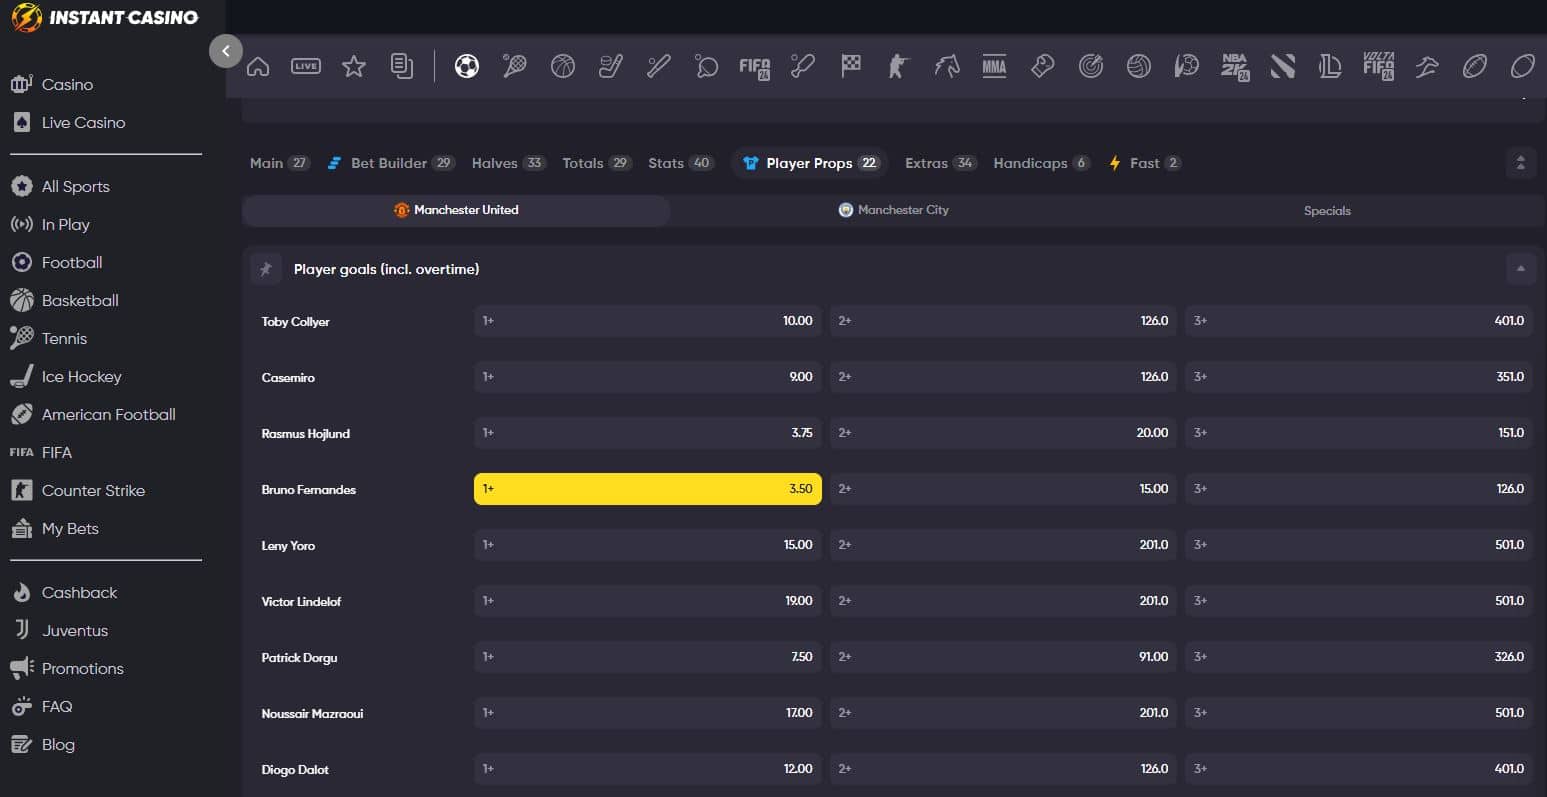Image resolution: width=1547 pixels, height=797 pixels.
Task: Switch to the Totals tab
Action: 597,163
